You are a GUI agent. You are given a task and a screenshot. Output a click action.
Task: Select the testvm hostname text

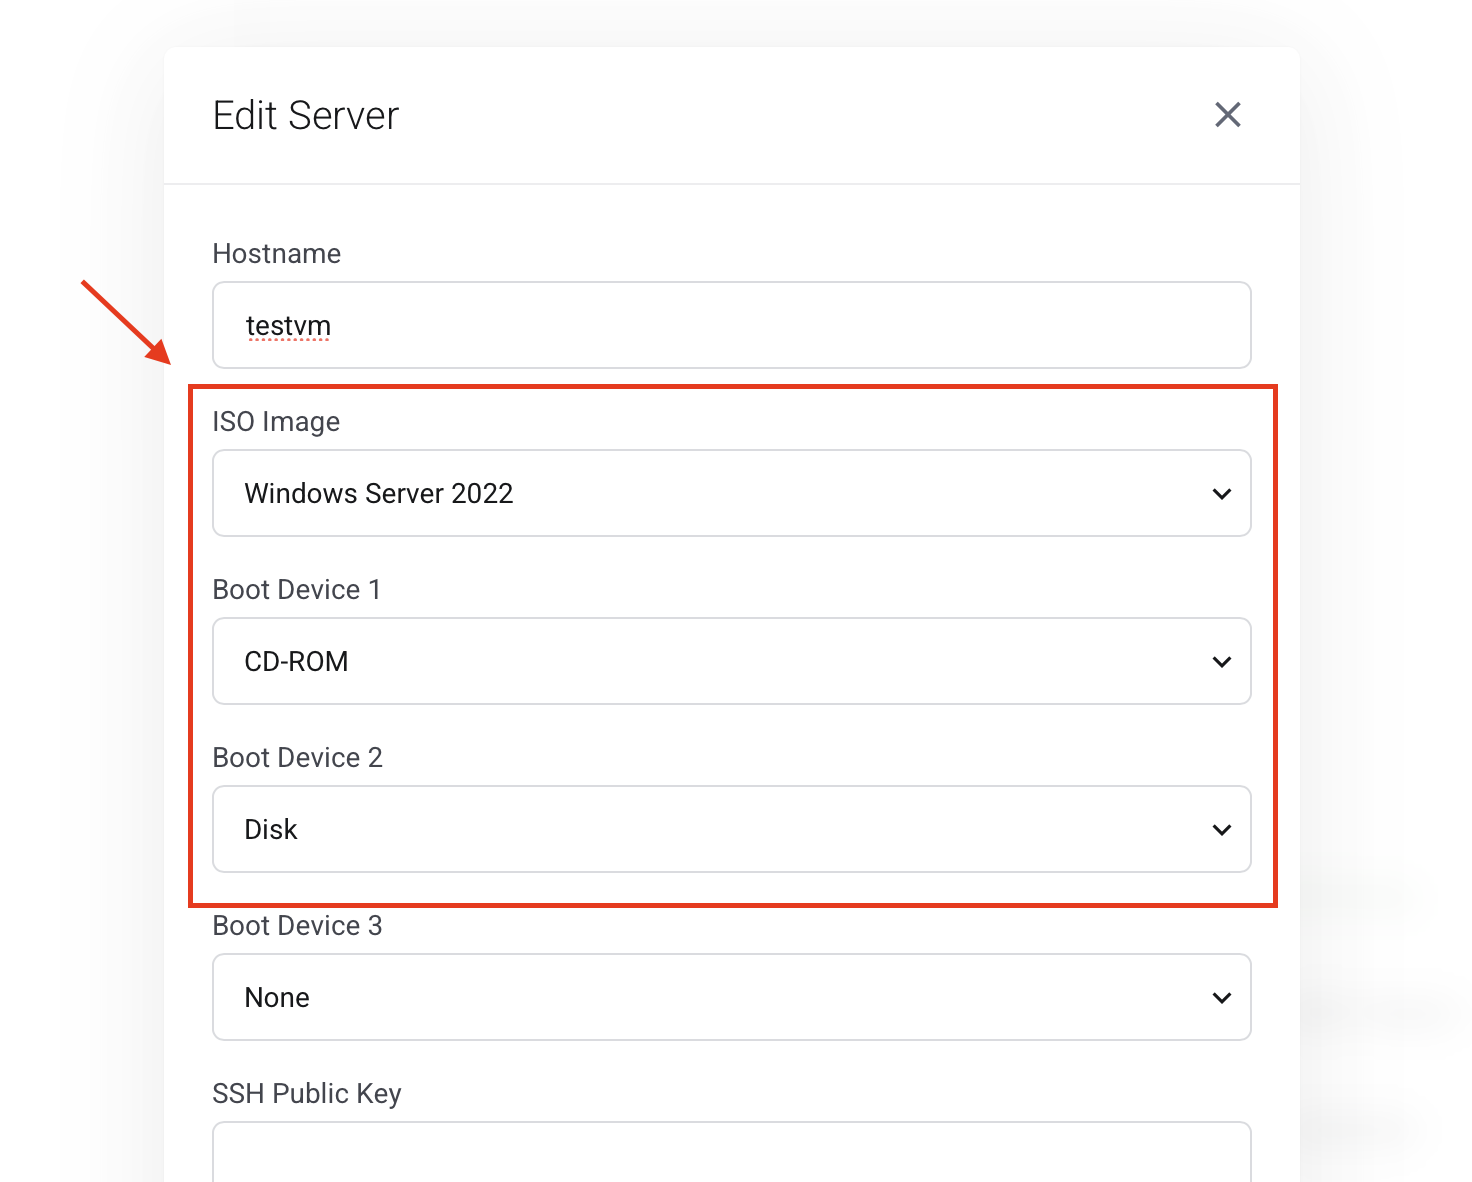tap(288, 325)
